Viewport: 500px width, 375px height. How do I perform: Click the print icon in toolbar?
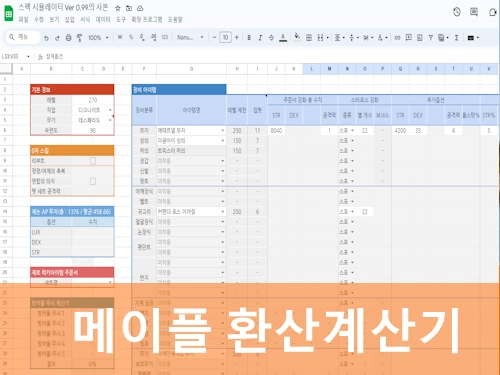68,38
